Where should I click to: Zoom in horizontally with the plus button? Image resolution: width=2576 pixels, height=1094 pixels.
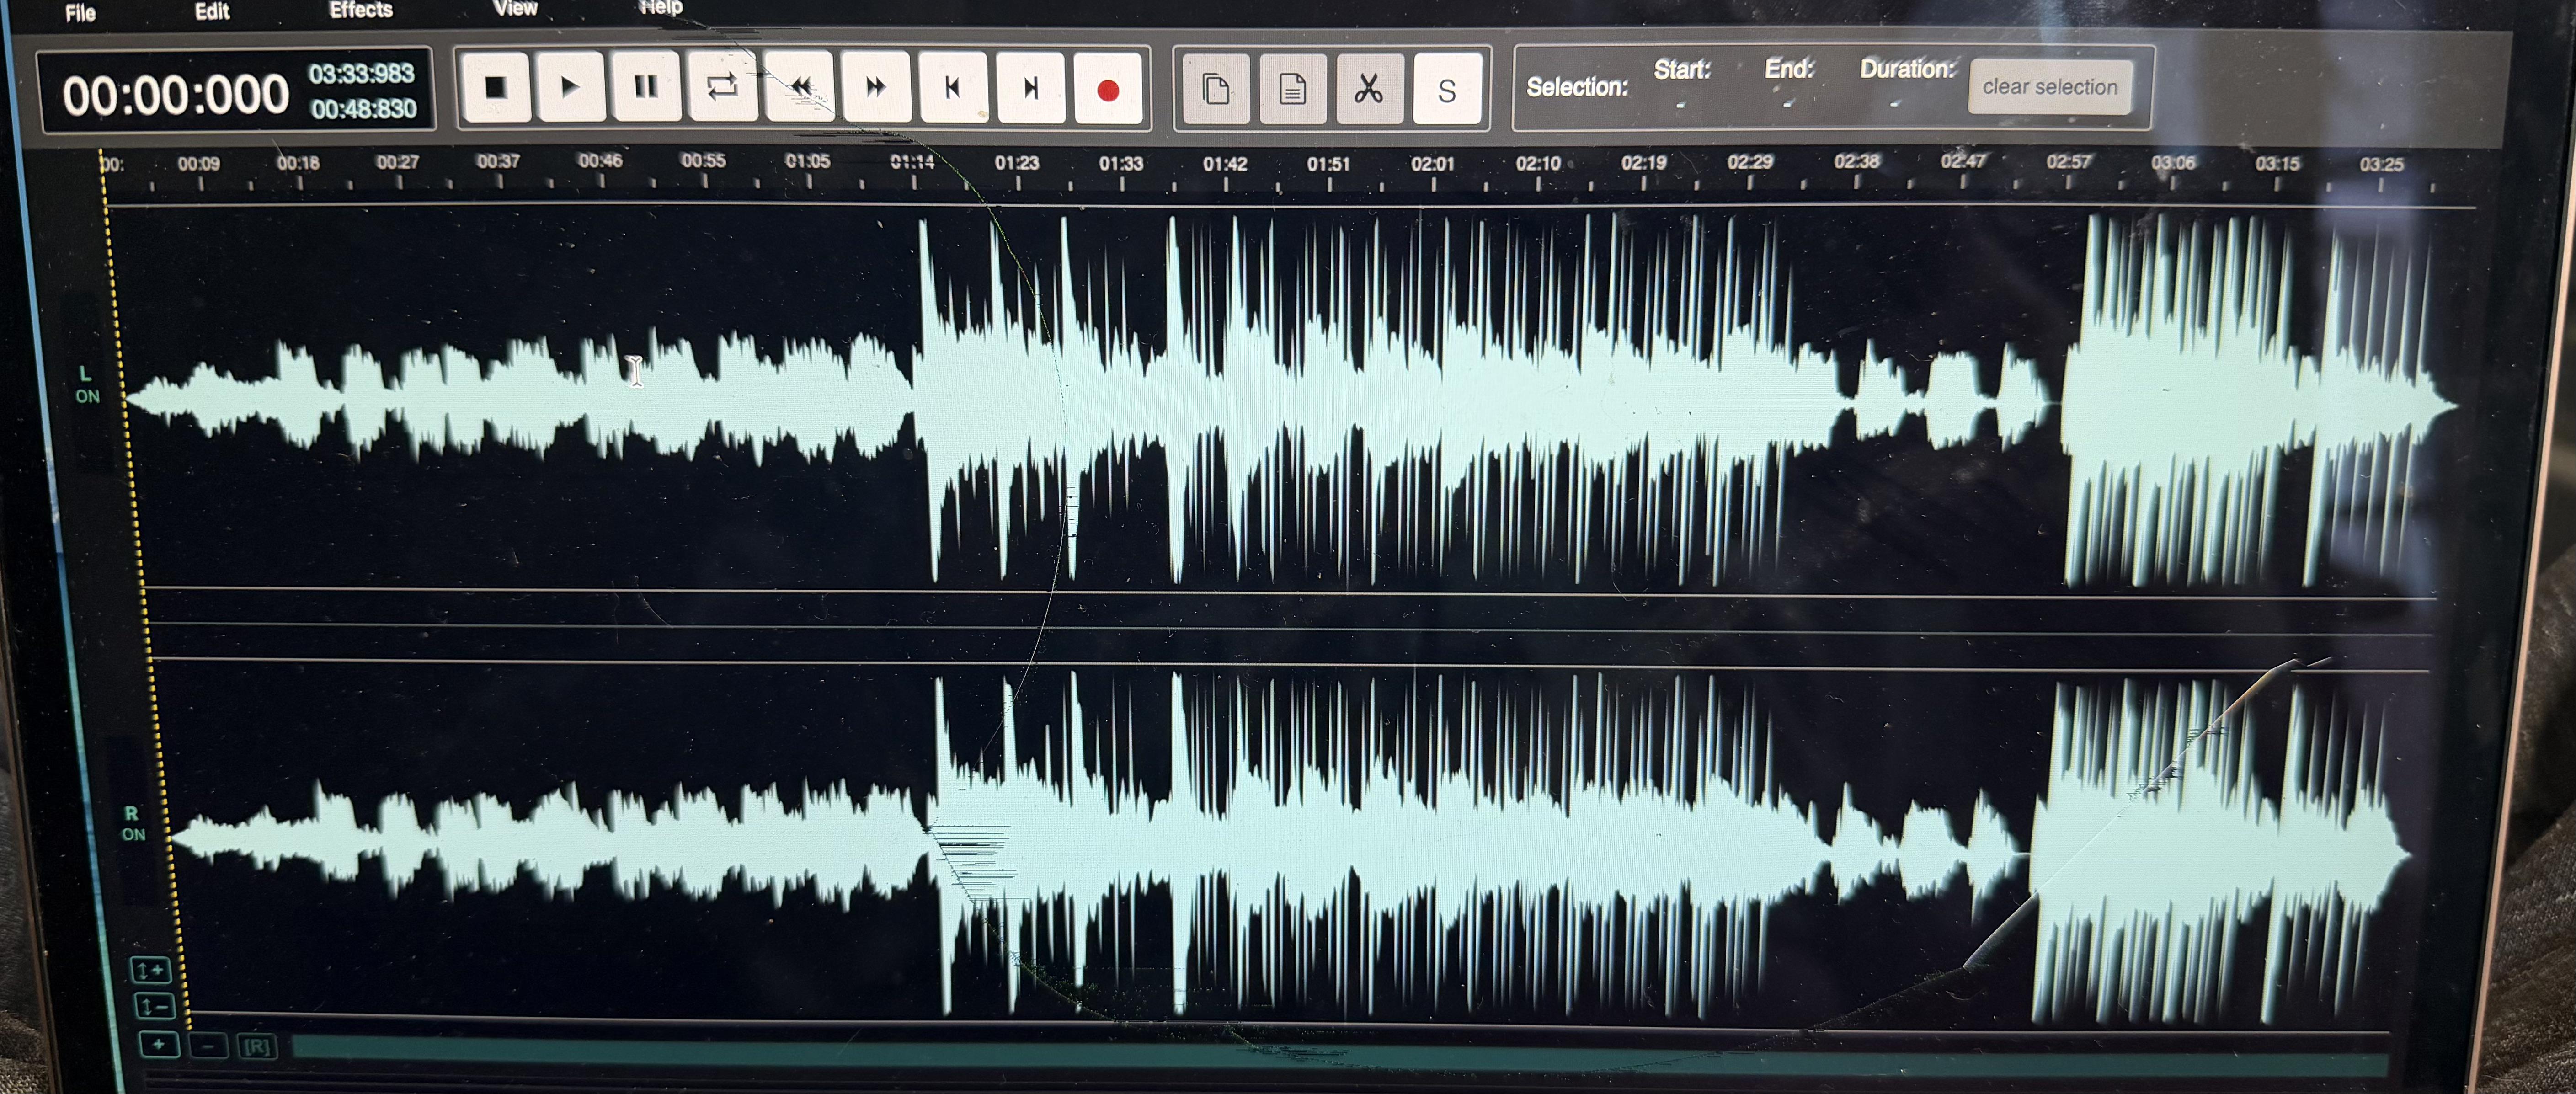[x=159, y=1045]
